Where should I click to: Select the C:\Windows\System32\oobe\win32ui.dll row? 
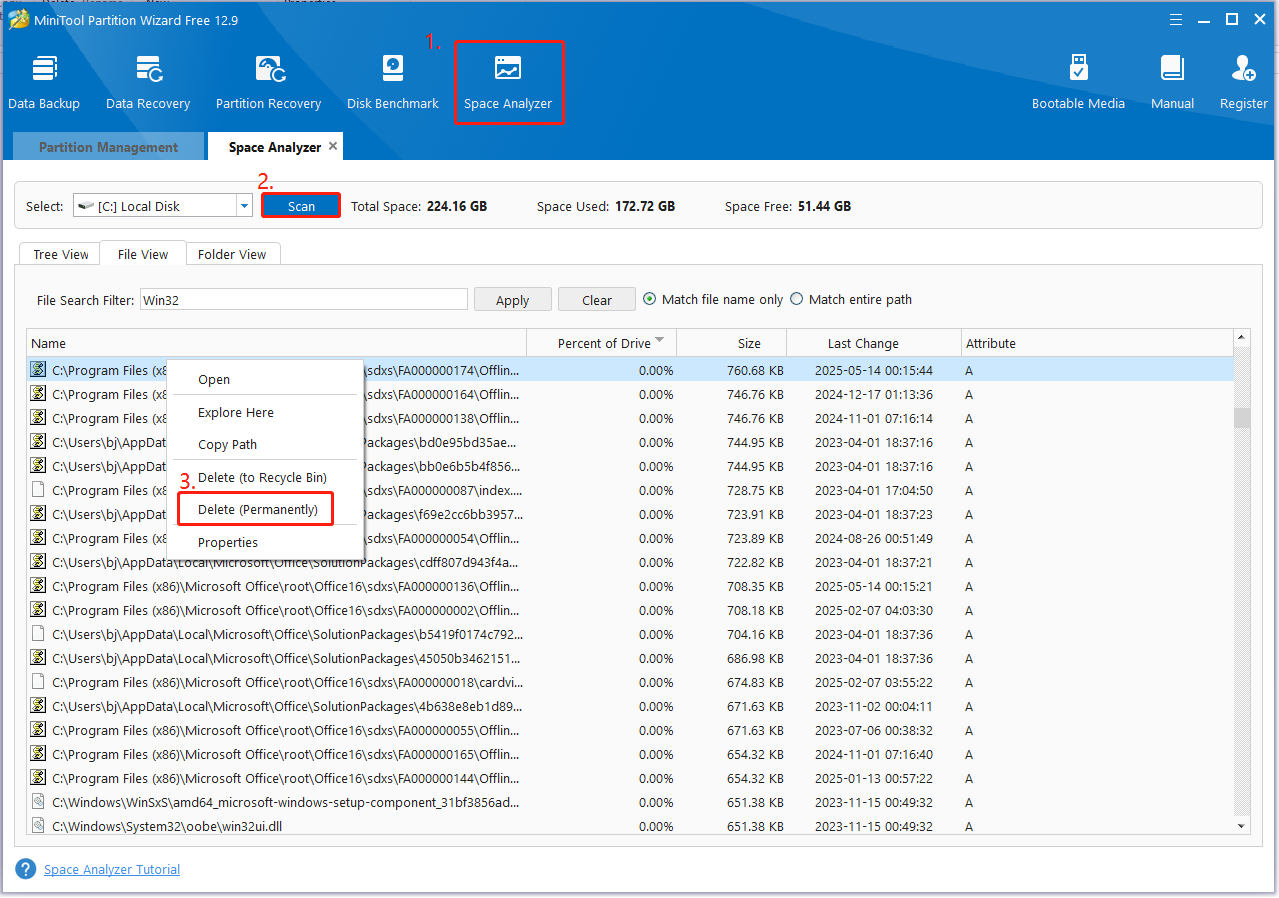tap(631, 826)
